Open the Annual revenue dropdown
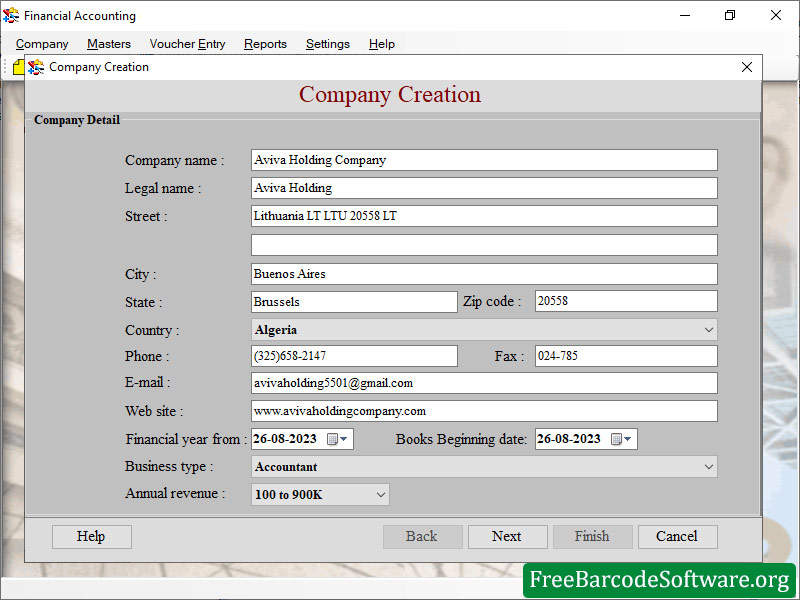The image size is (800, 600). click(x=377, y=493)
